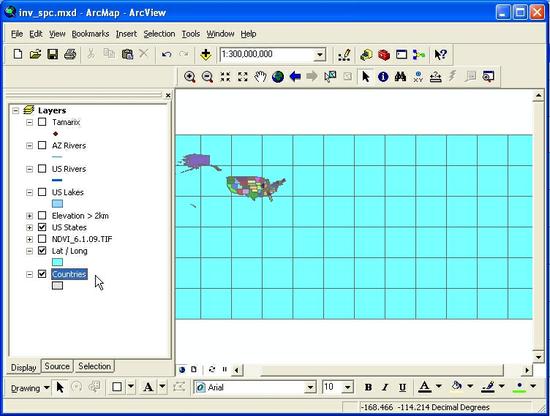Open the red ArcToolbox icon

point(384,55)
